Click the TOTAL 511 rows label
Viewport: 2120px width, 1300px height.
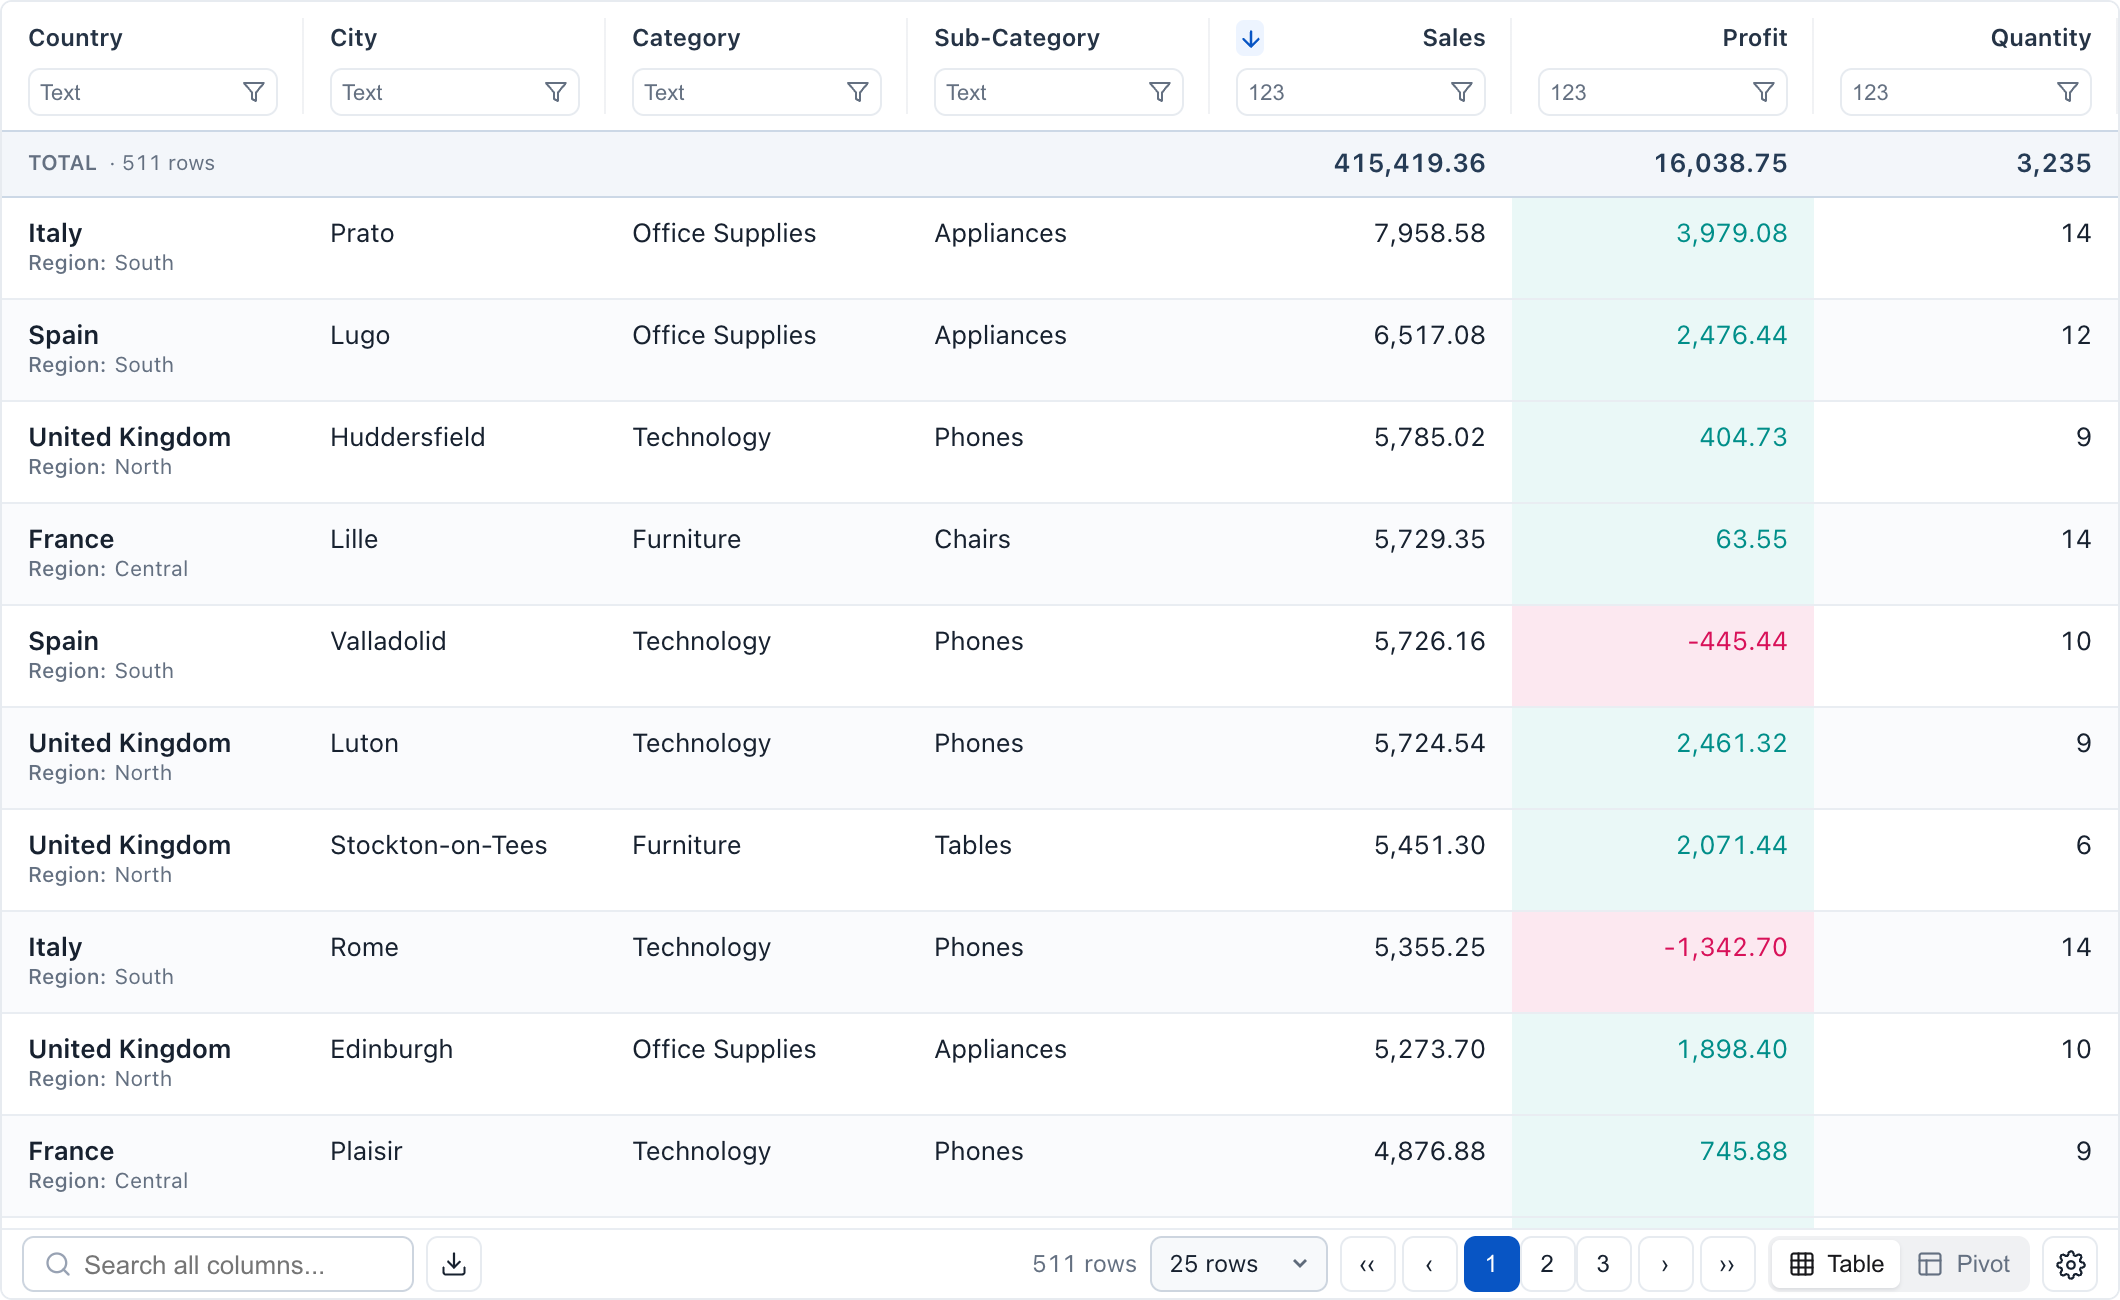(121, 163)
